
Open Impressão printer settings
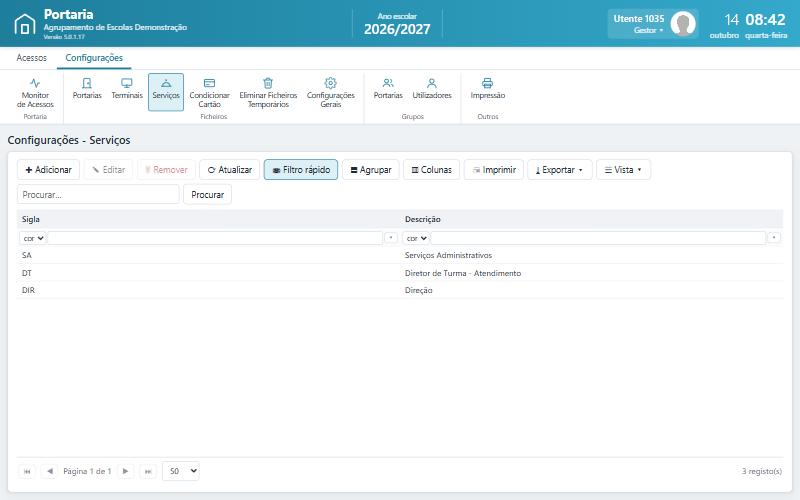click(x=488, y=88)
